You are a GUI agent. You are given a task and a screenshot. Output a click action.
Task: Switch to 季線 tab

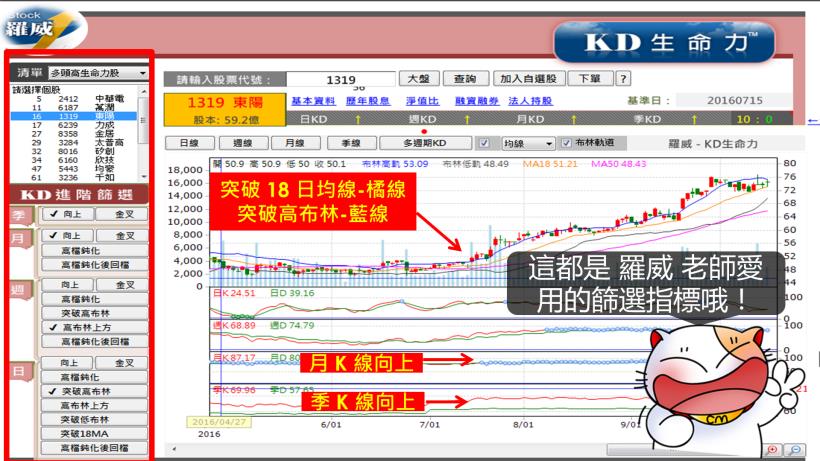tap(351, 143)
